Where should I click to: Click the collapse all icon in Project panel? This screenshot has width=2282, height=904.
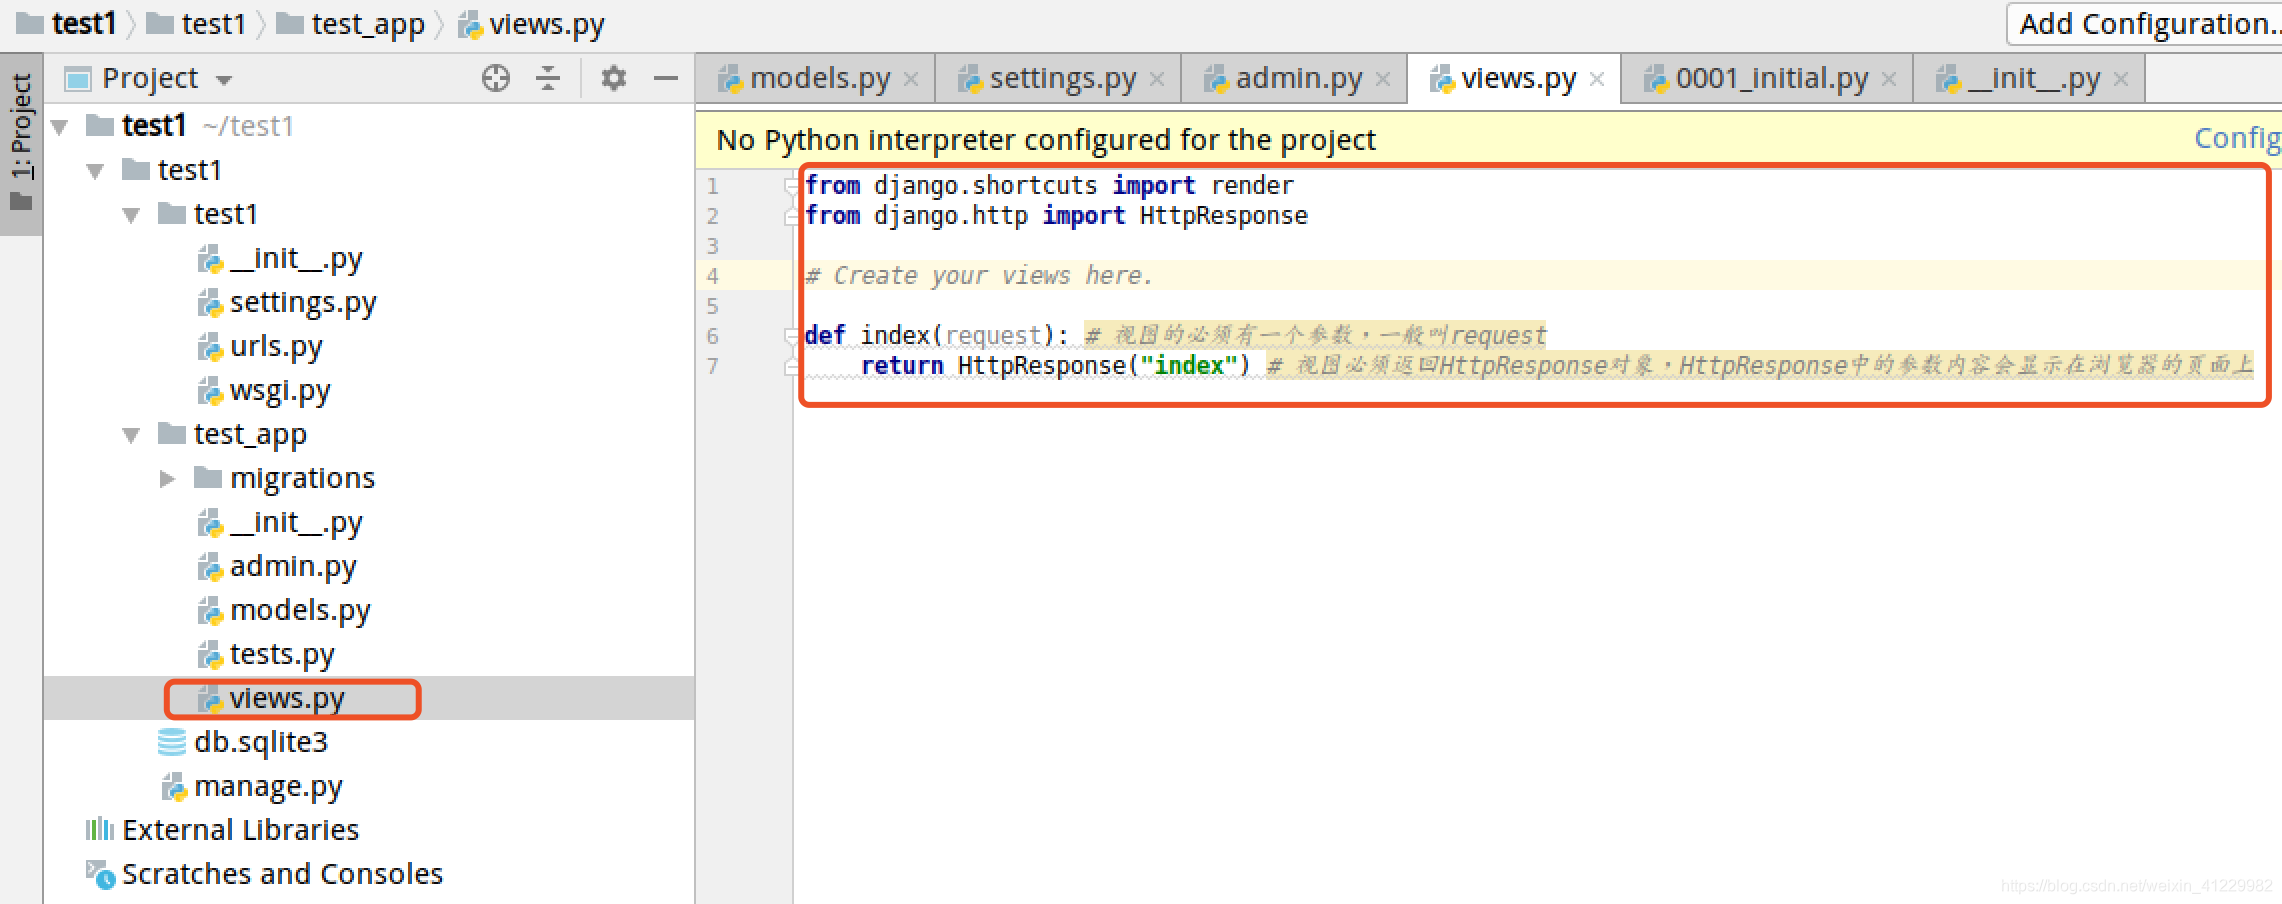548,78
